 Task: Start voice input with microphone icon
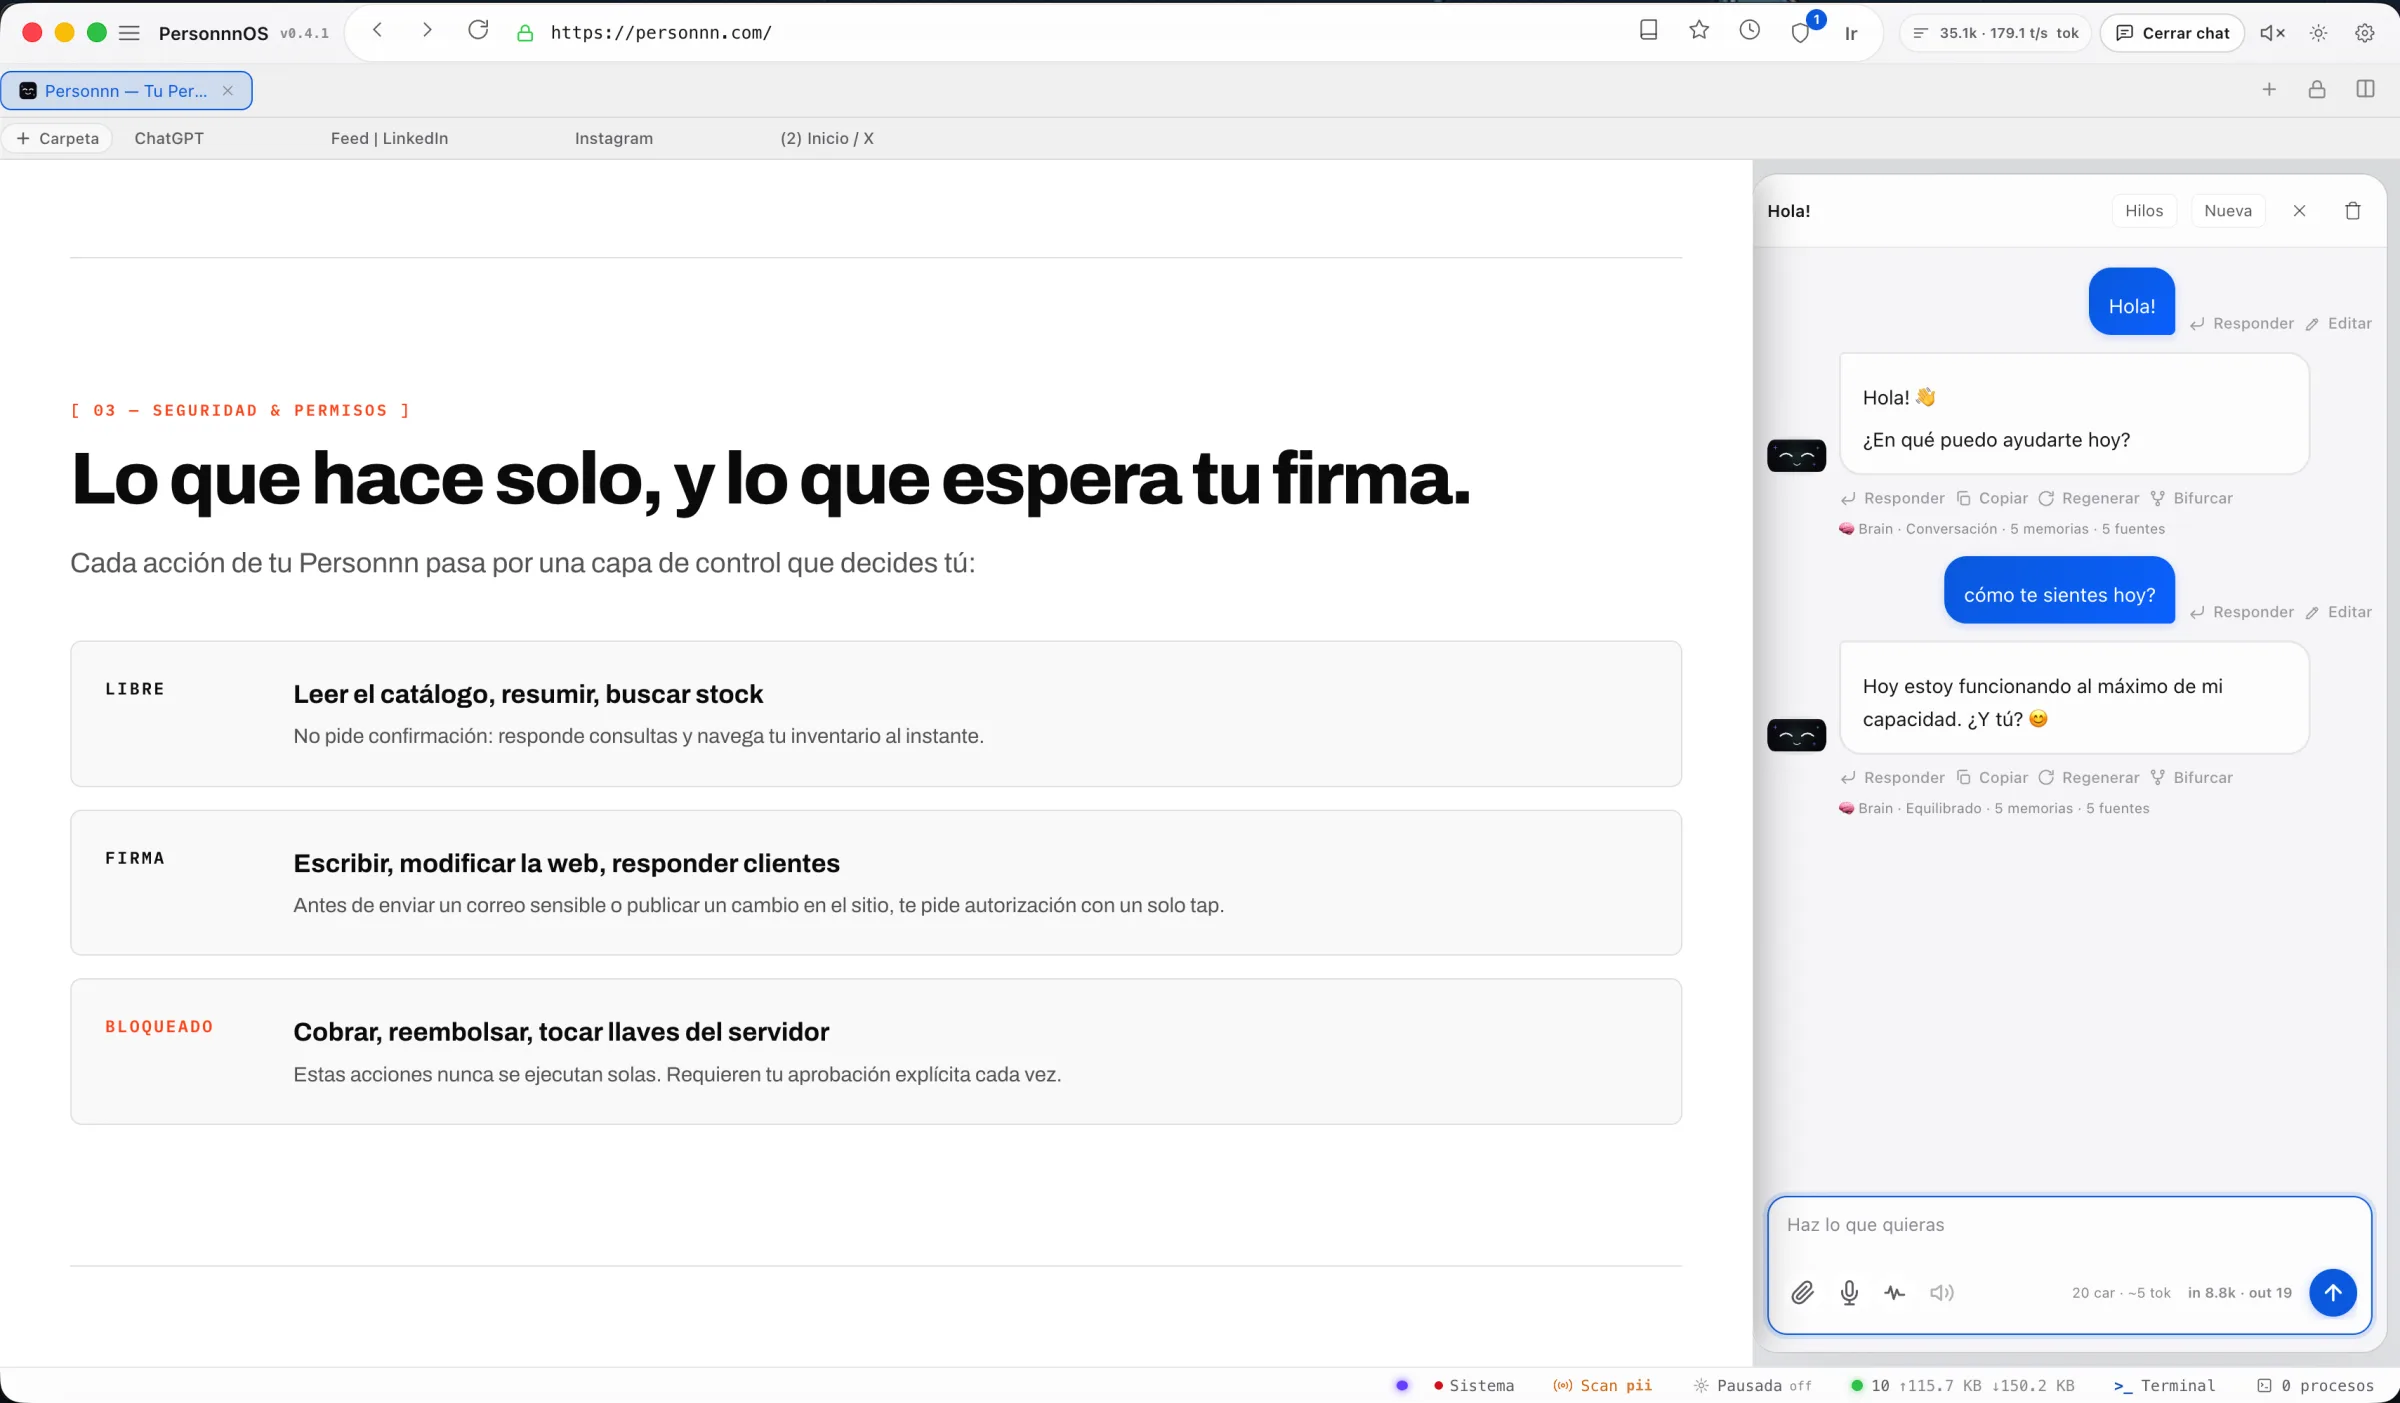(1850, 1294)
